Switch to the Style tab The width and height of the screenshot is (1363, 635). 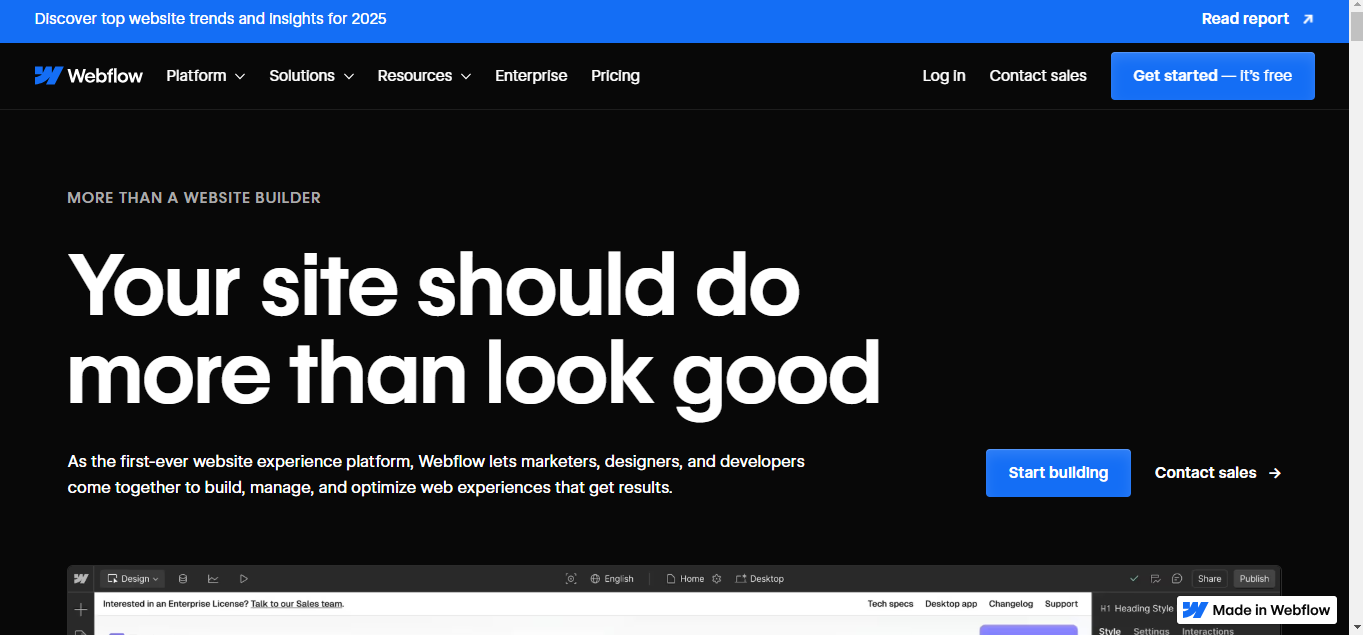click(1110, 630)
